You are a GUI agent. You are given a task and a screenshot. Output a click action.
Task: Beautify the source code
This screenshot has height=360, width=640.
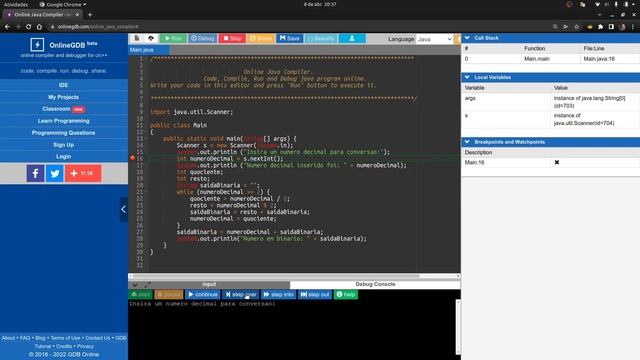[x=321, y=38]
